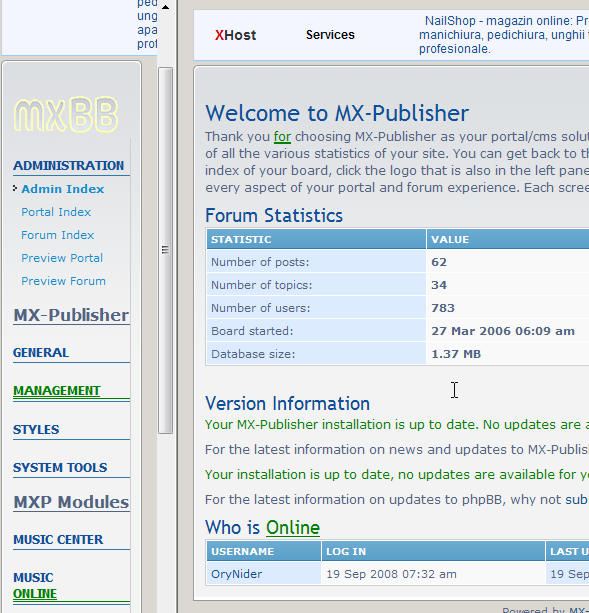Click the 'Version Information' heading
The width and height of the screenshot is (589, 613).
pos(287,403)
